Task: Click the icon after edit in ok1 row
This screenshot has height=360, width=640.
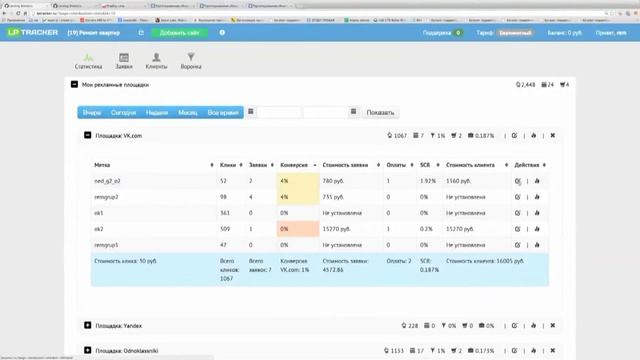Action: point(537,213)
